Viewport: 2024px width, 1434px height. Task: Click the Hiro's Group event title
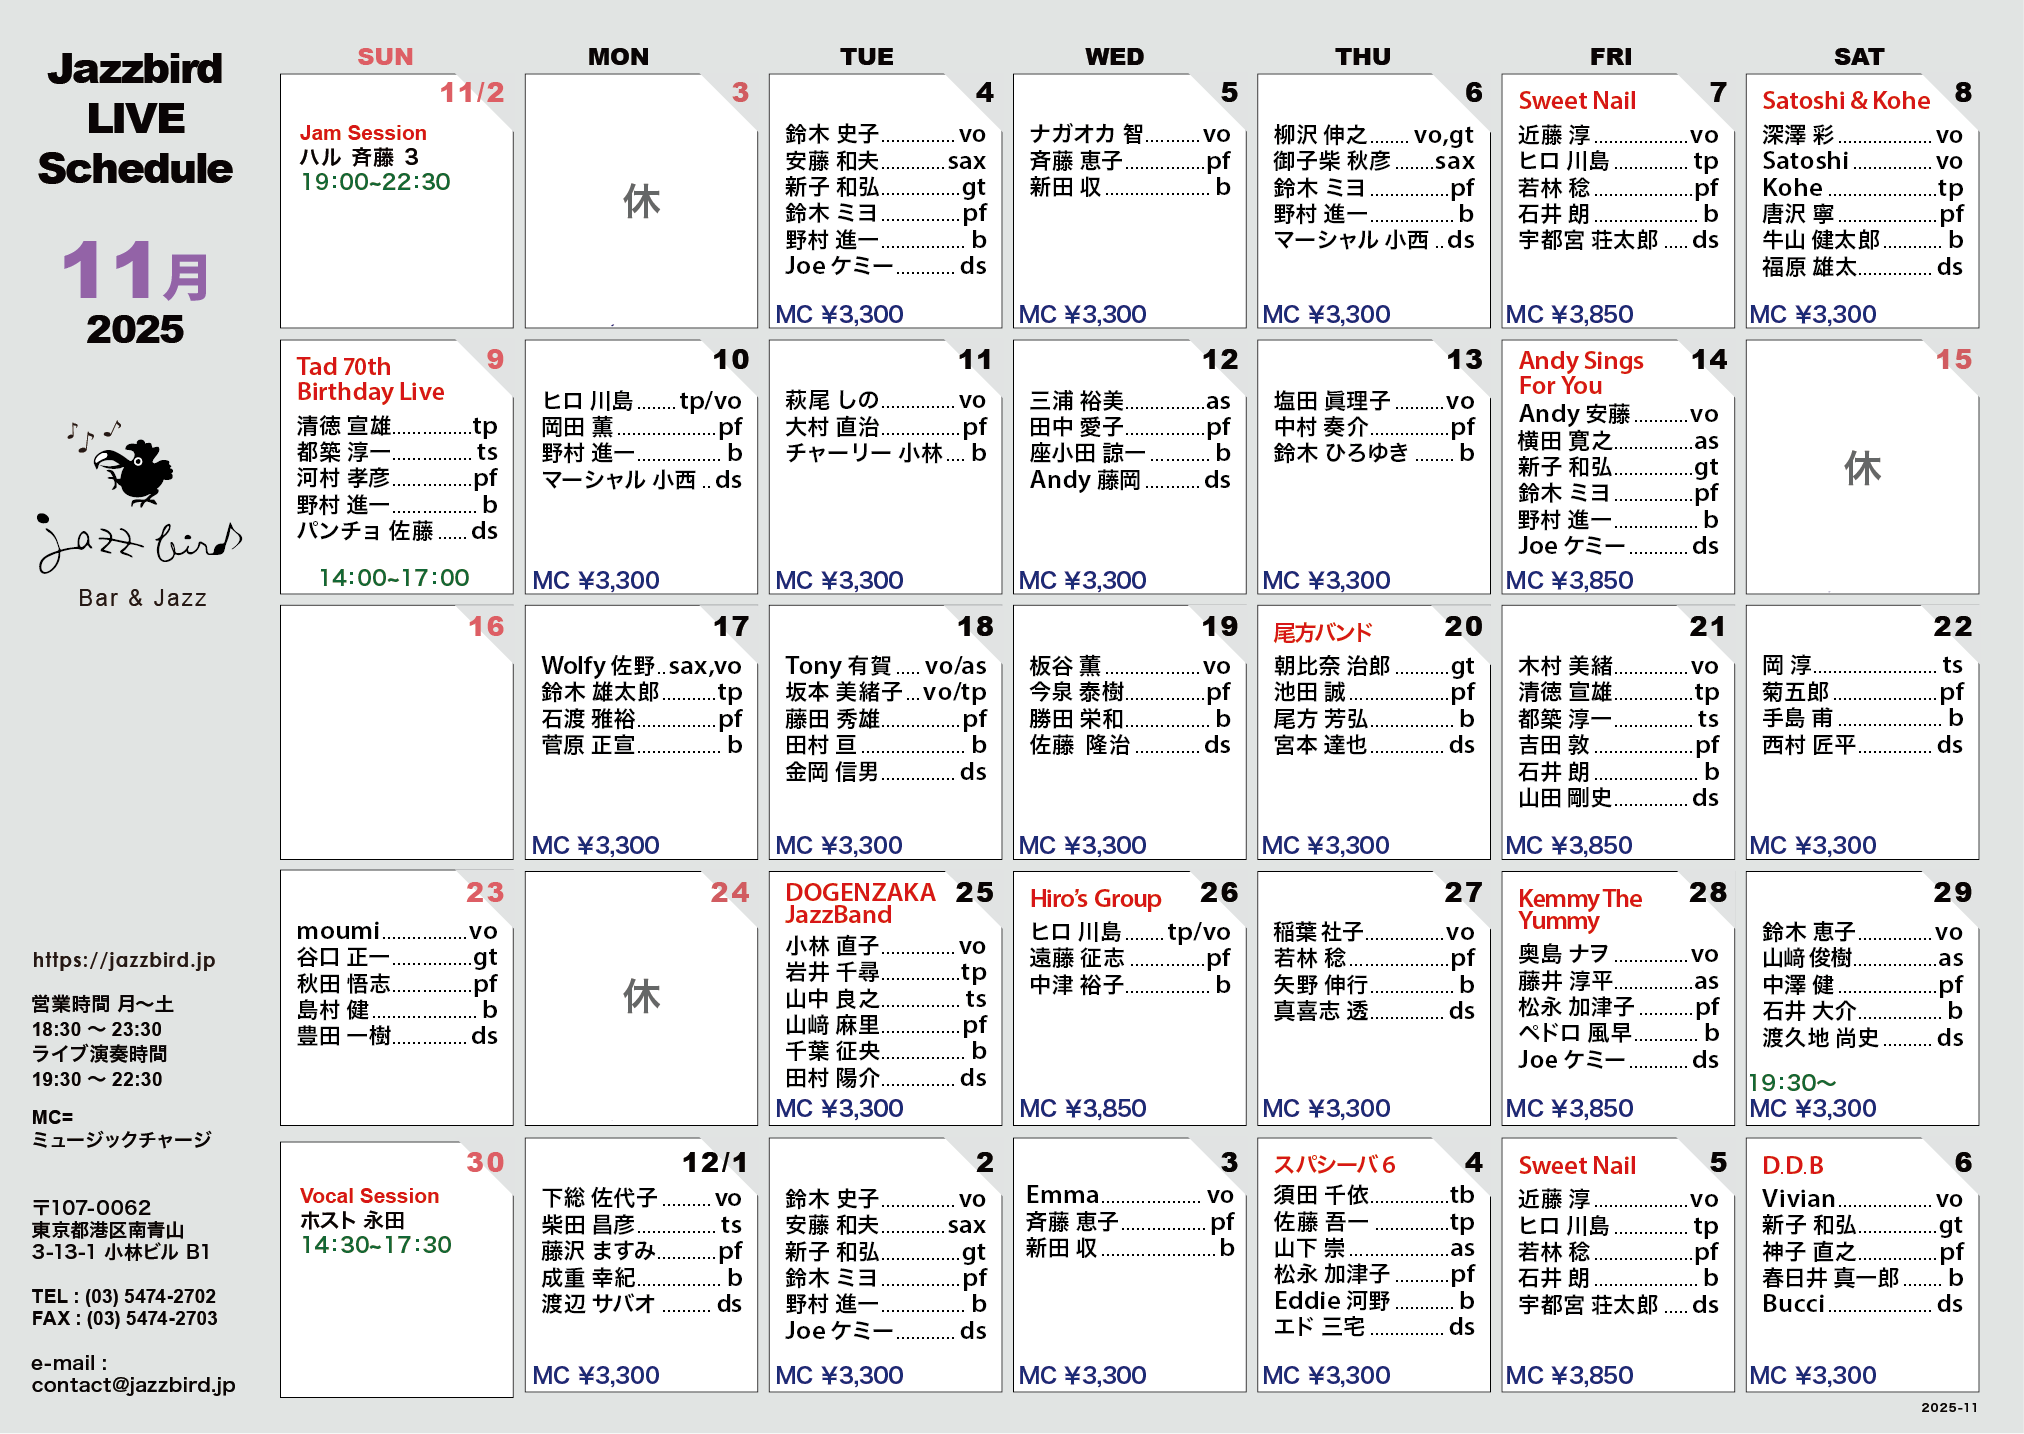(x=1095, y=899)
